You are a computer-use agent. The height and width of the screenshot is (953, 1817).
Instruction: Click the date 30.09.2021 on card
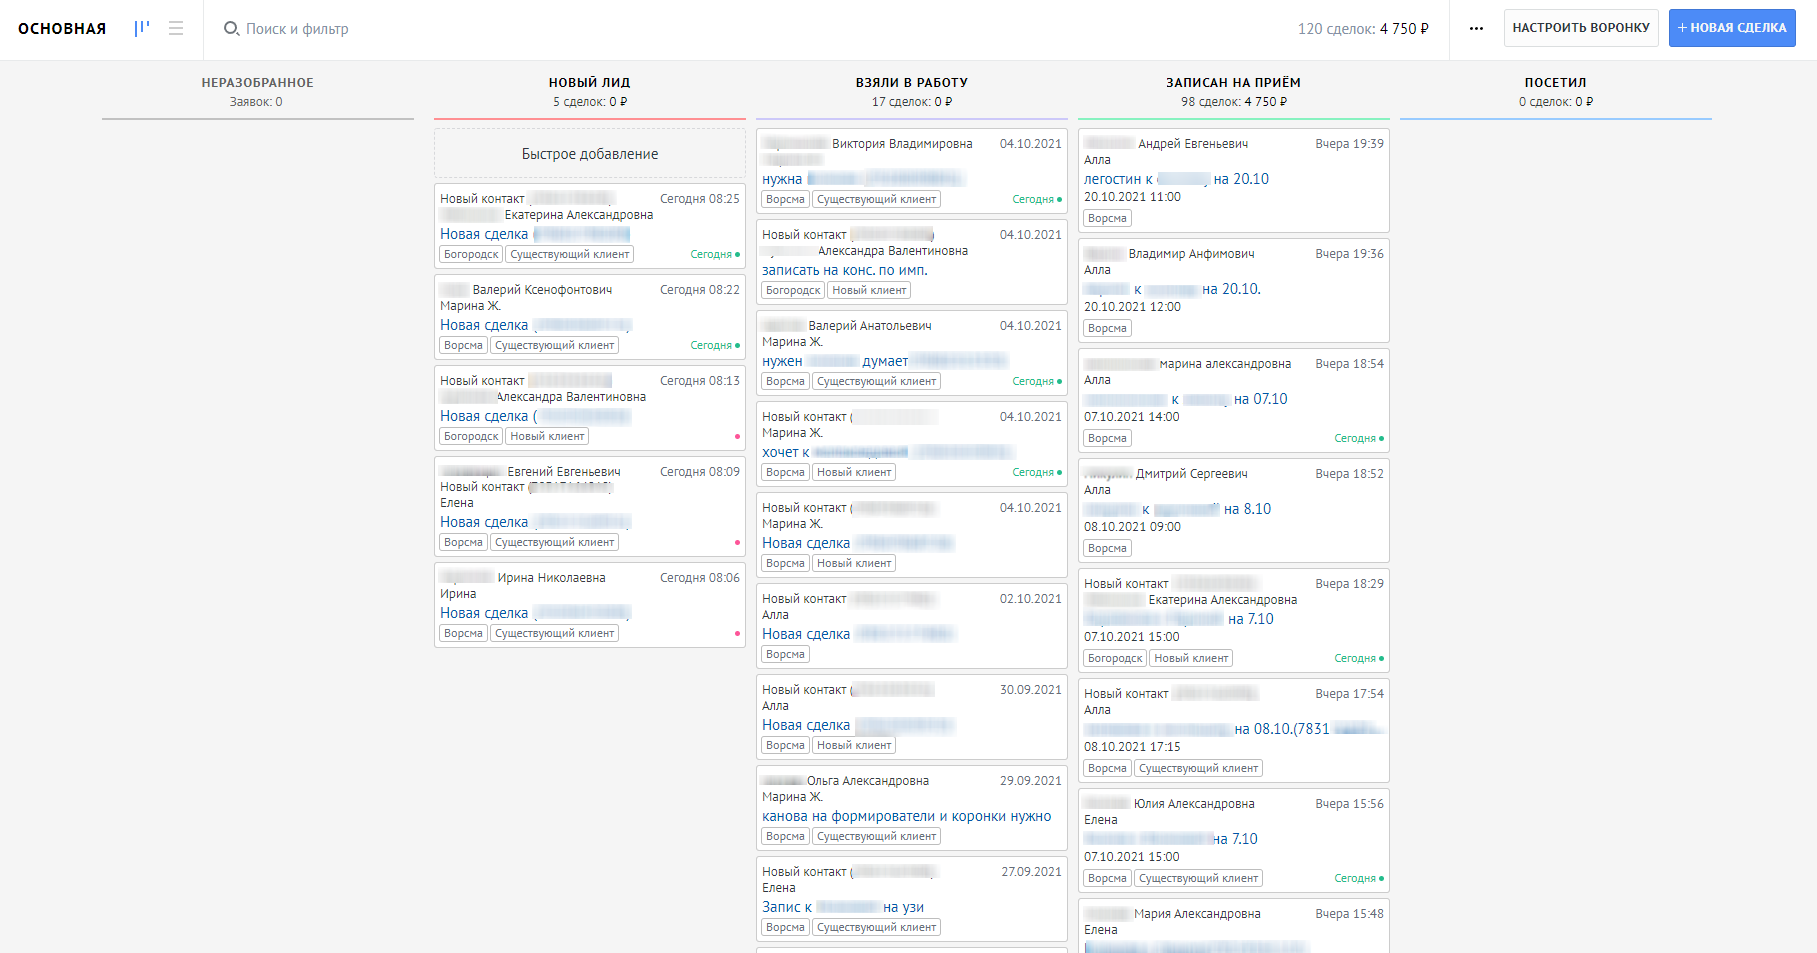1030,690
